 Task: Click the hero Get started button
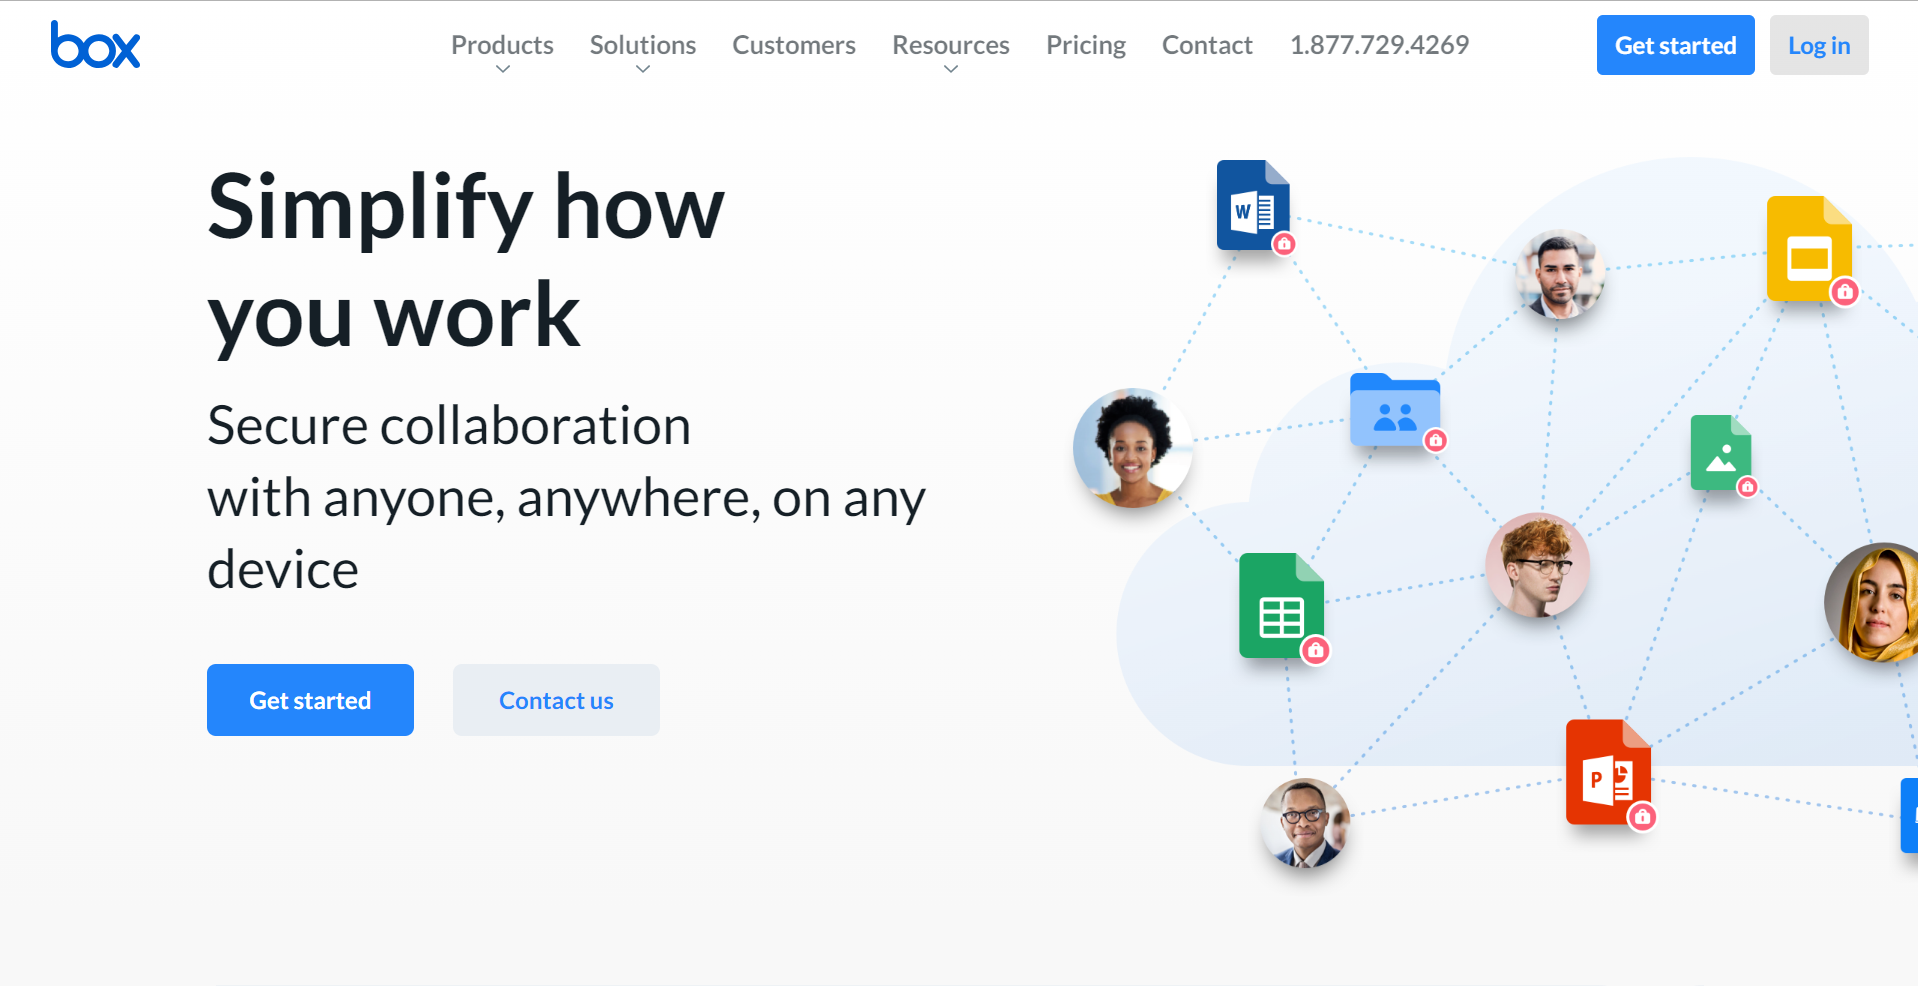pos(310,700)
